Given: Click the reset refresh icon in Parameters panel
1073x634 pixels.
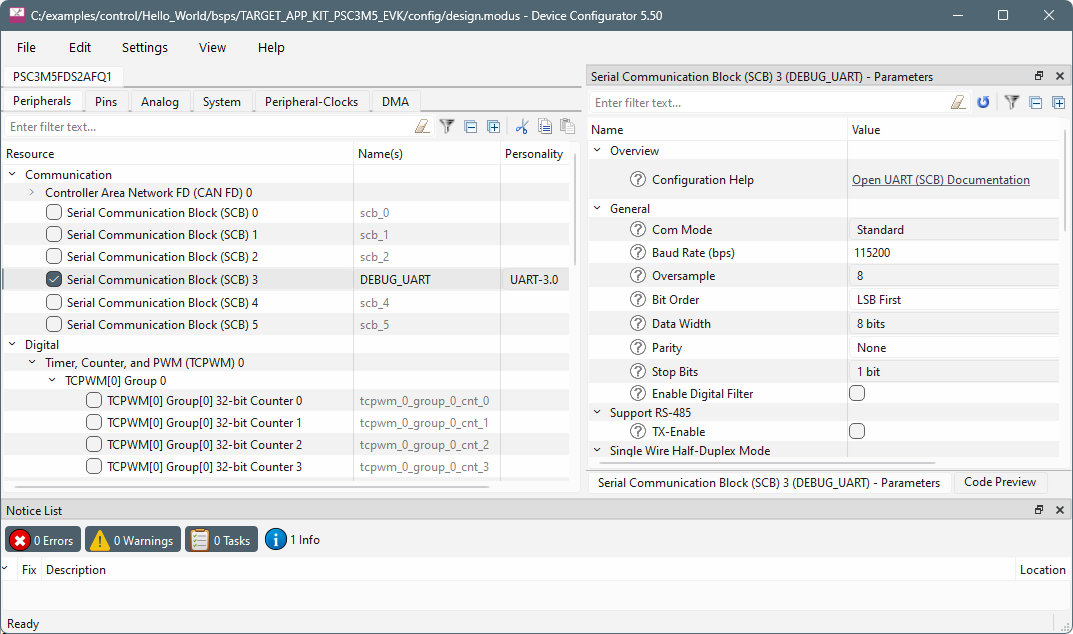Looking at the screenshot, I should click(x=983, y=103).
